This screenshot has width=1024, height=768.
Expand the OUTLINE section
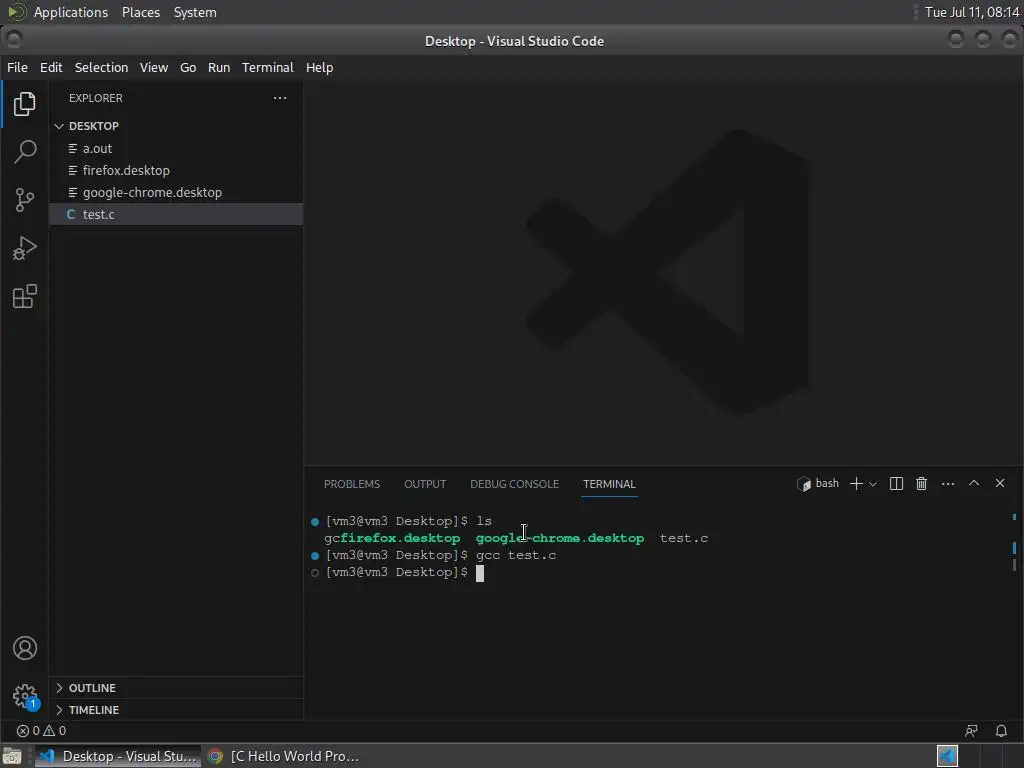[176, 688]
